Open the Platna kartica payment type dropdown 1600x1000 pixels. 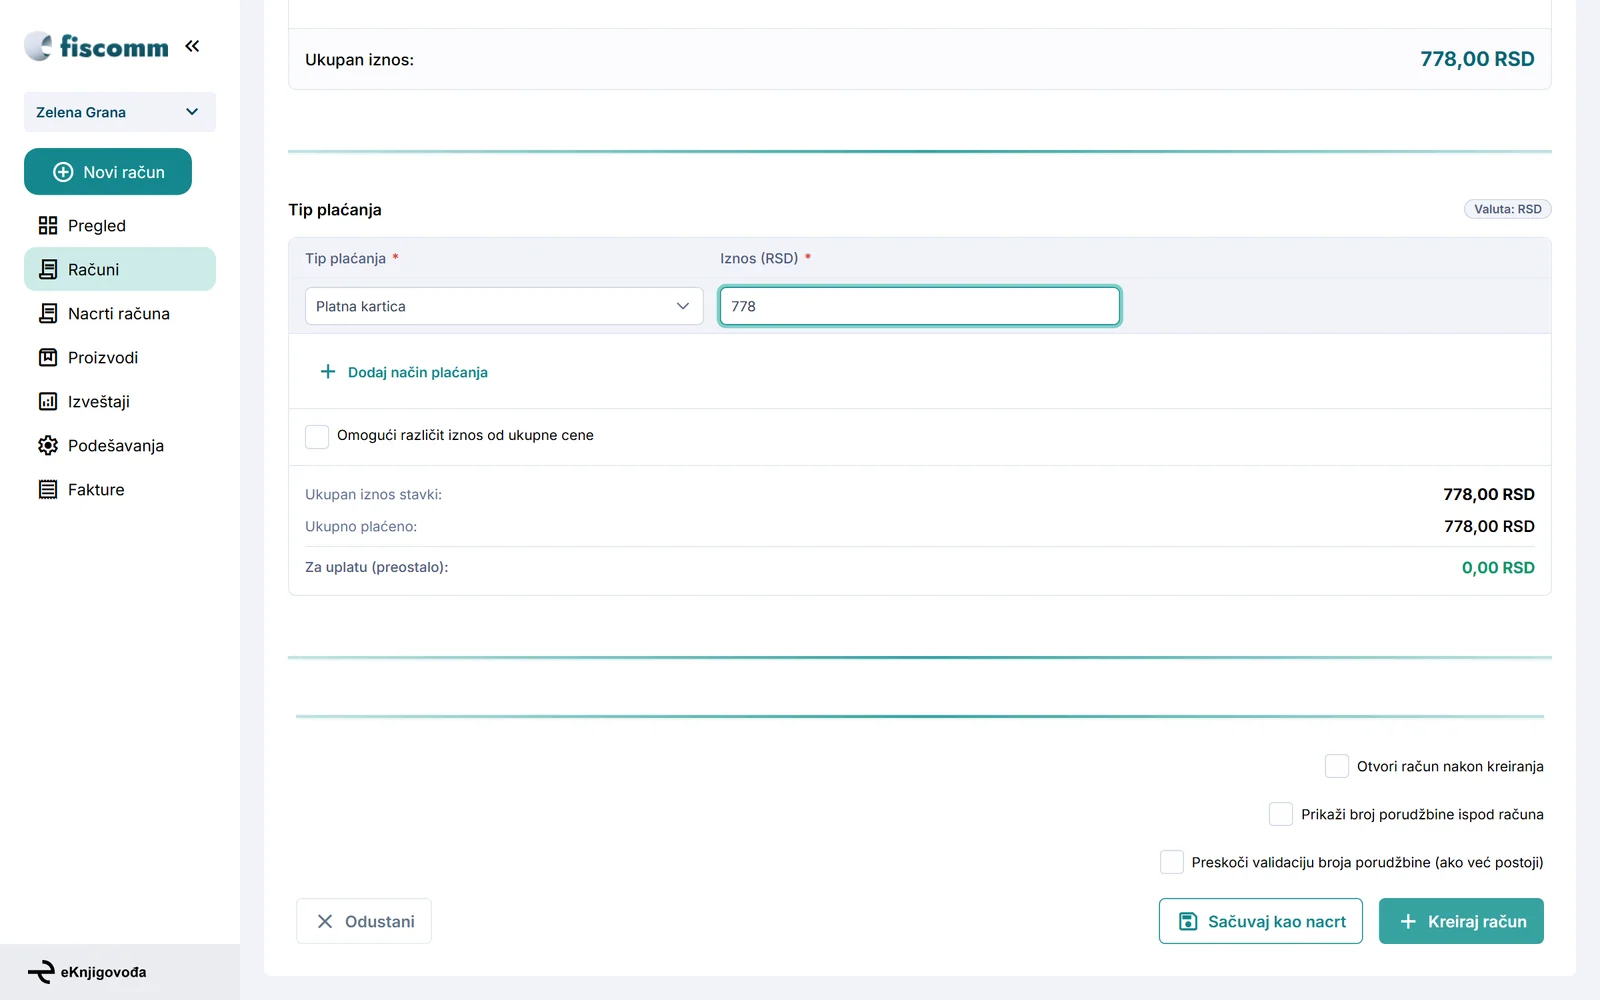[x=504, y=306]
